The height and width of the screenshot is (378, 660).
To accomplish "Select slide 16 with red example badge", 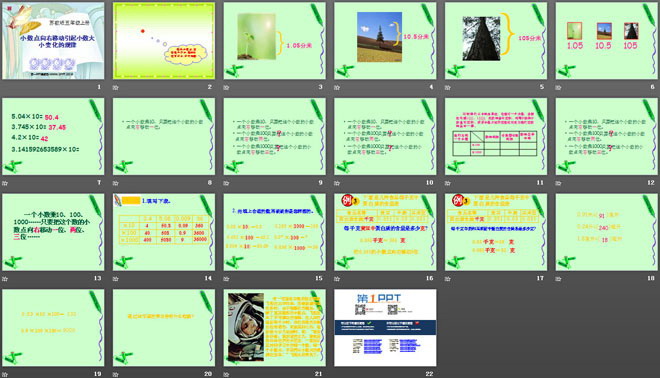I will click(x=385, y=232).
